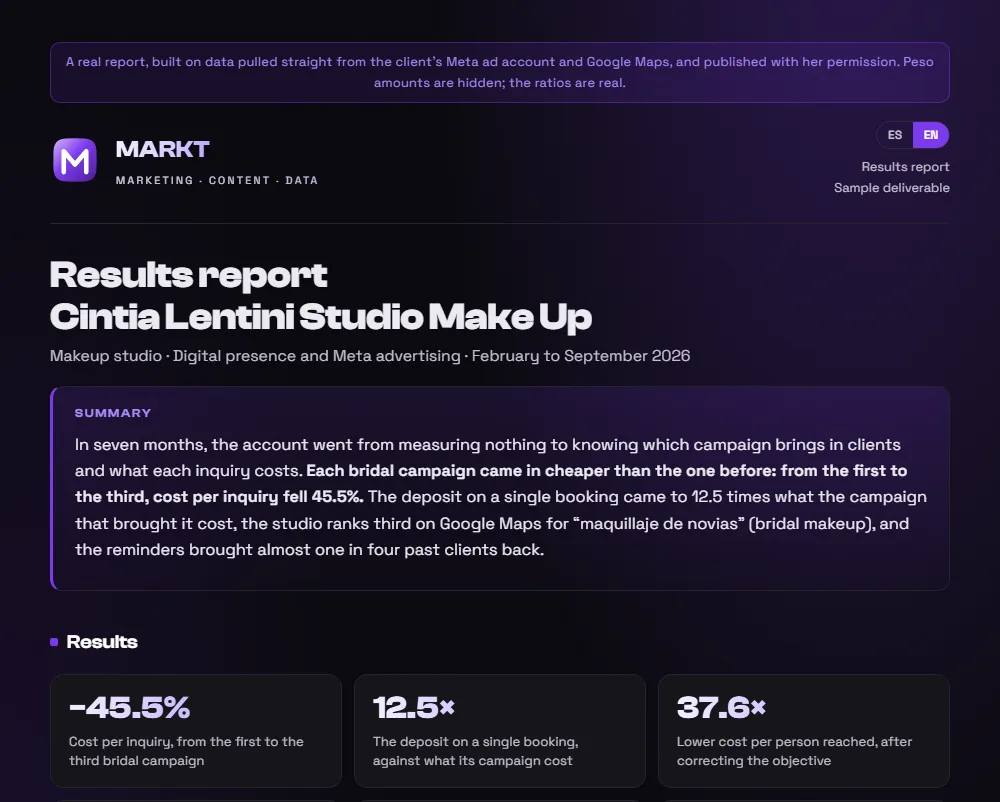Click 'cost per inquiry fell 45.5%' bold text
Viewport: 1000px width, 802px height.
[258, 497]
